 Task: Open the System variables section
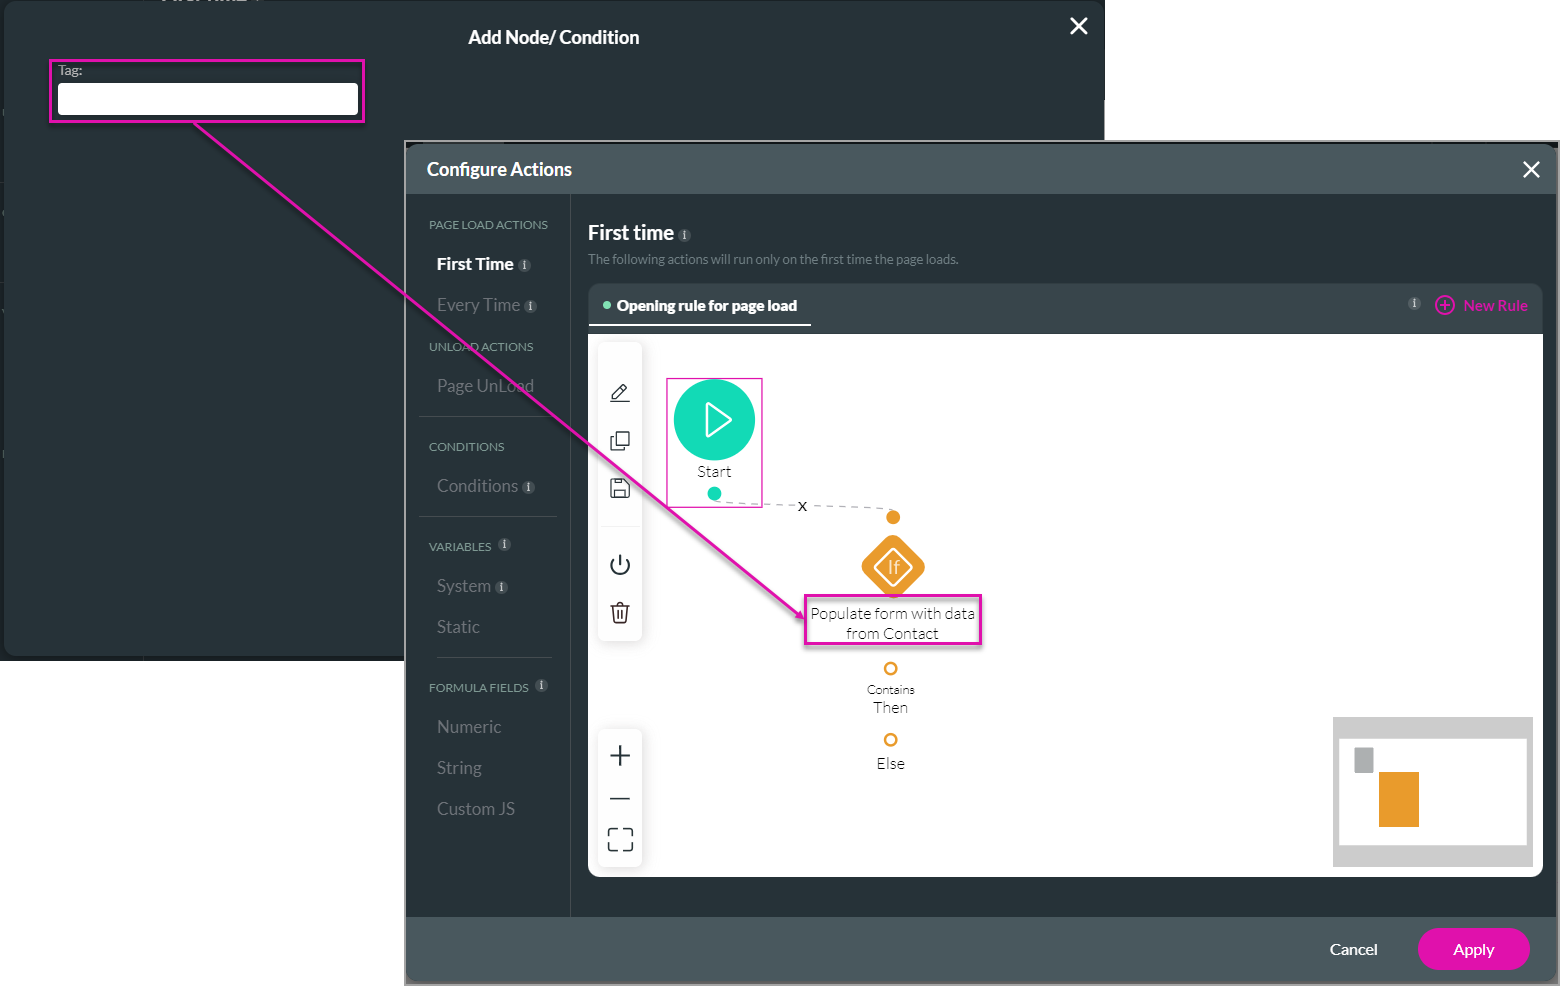coord(464,586)
